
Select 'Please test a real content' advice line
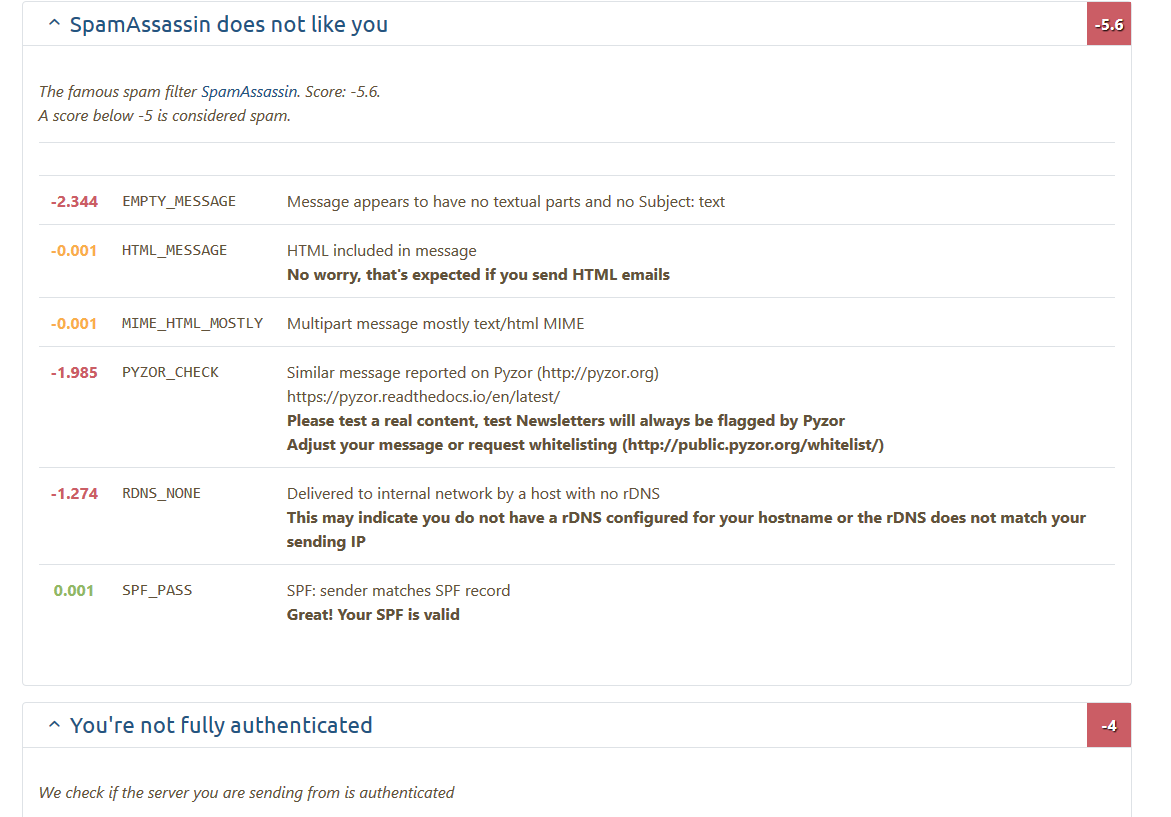(565, 420)
